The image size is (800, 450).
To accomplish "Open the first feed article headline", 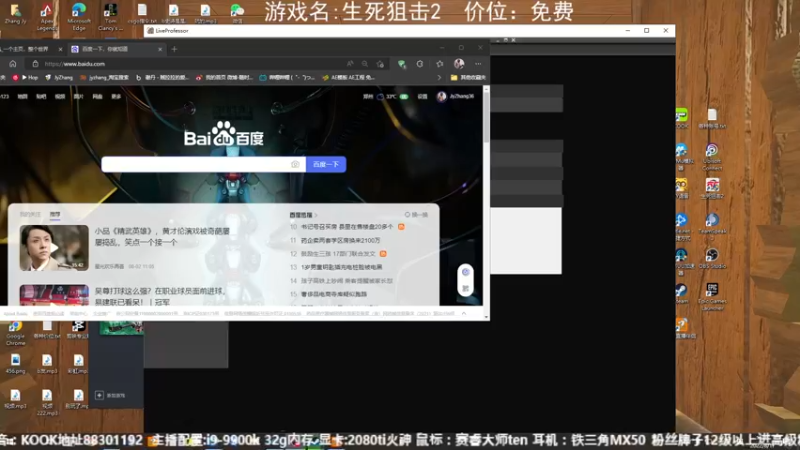I will (x=162, y=237).
